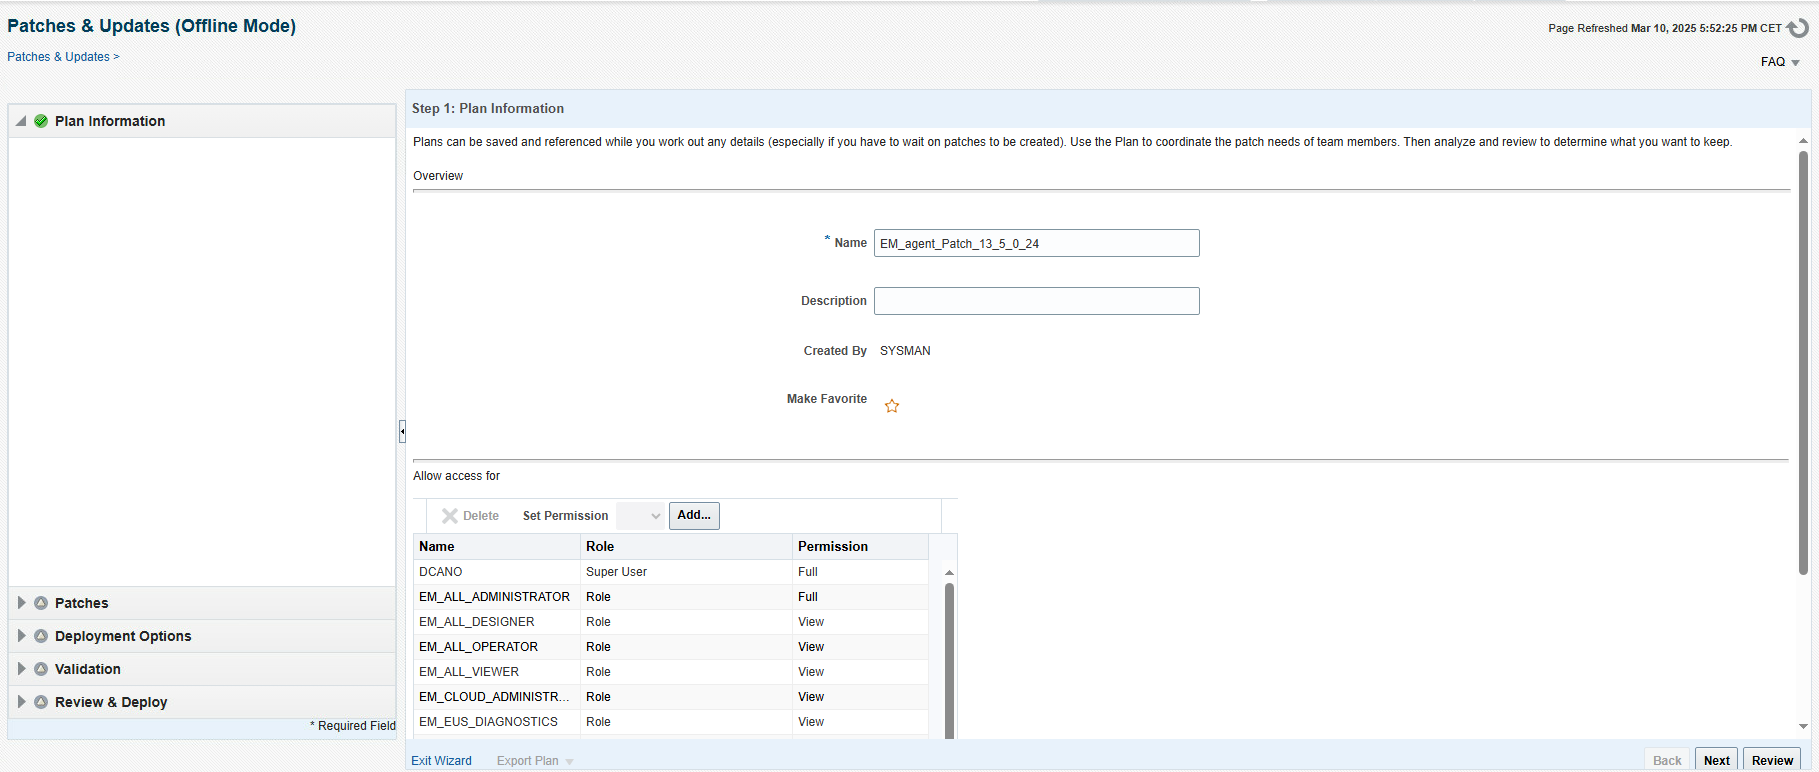
Task: Open the Set Permission dropdown
Action: [640, 516]
